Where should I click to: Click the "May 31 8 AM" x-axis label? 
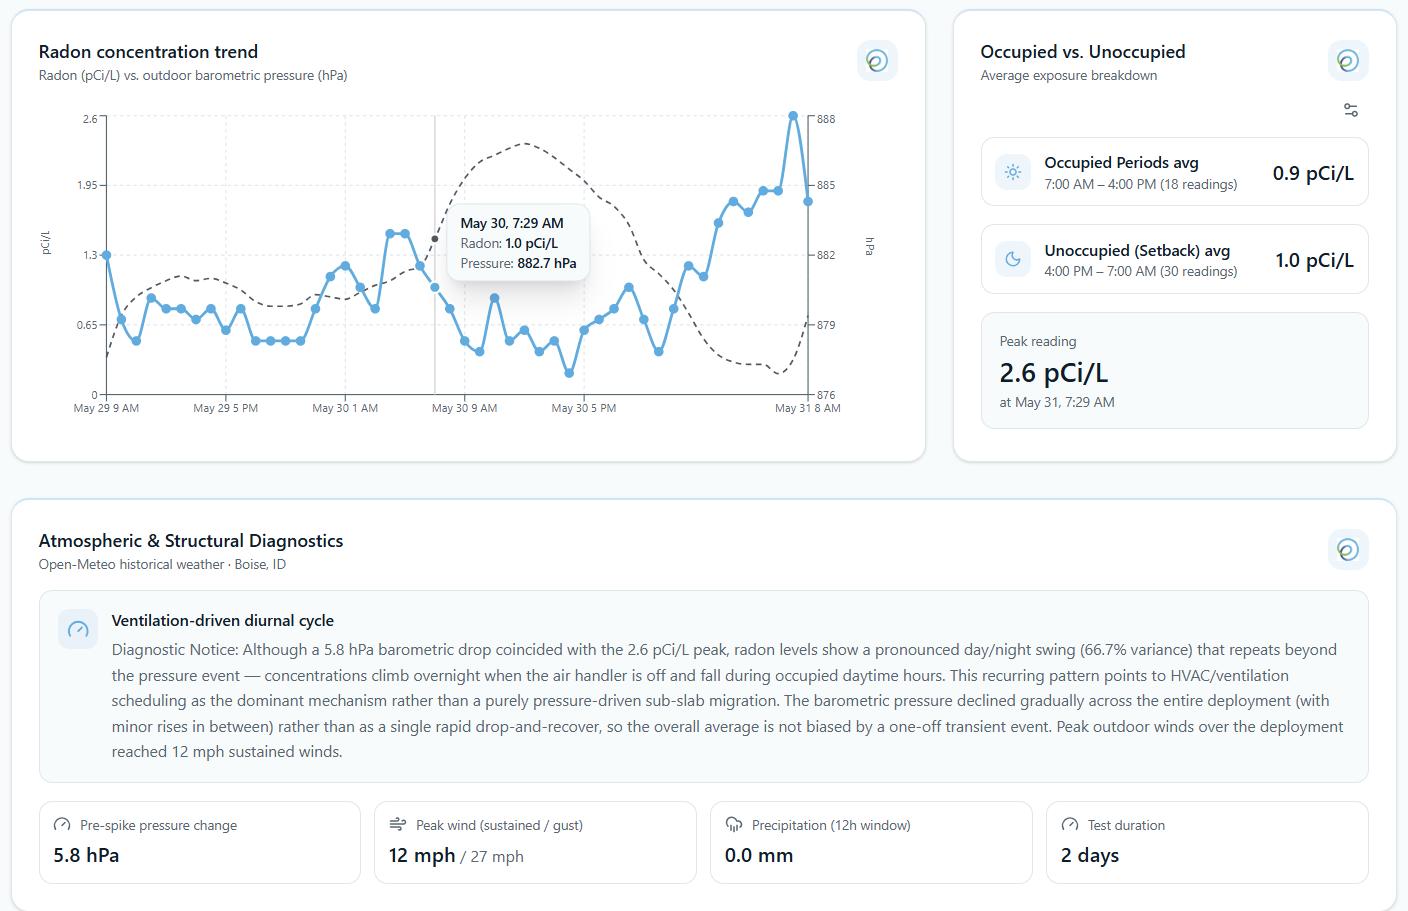(x=808, y=408)
